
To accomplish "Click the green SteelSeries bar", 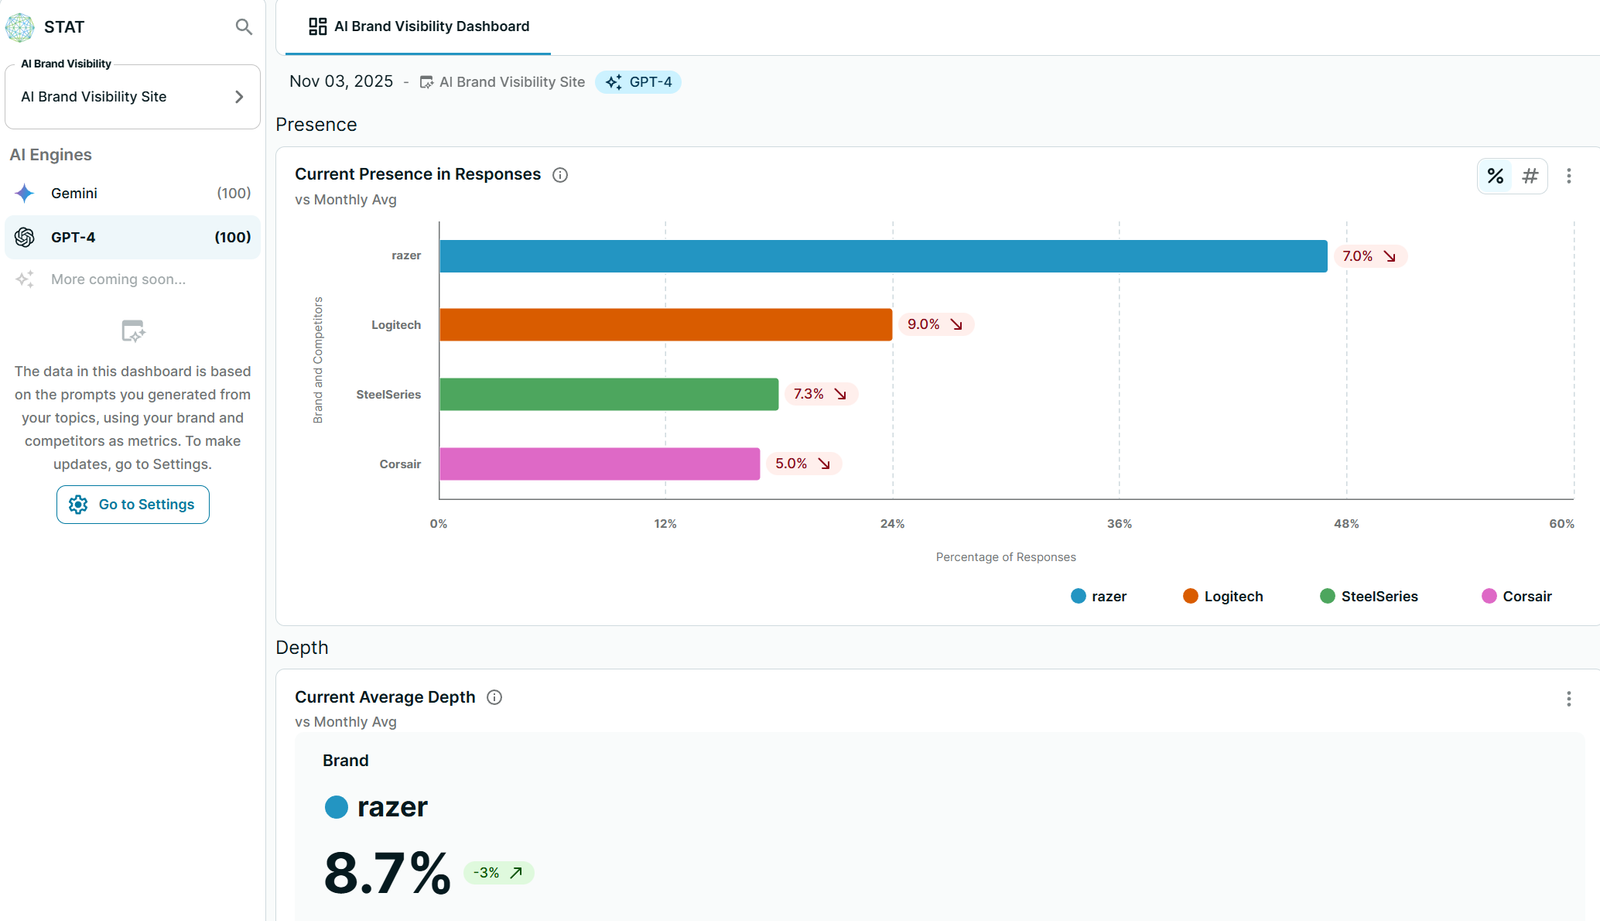I will coord(609,394).
